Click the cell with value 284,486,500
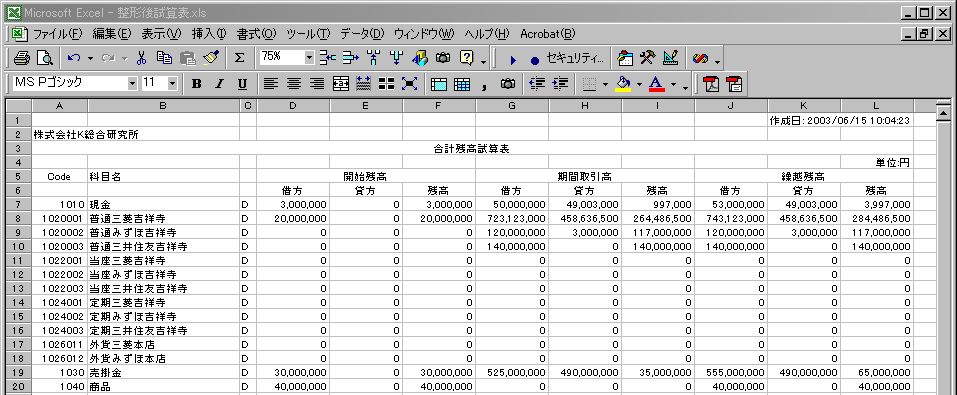957x395 pixels. tap(877, 219)
